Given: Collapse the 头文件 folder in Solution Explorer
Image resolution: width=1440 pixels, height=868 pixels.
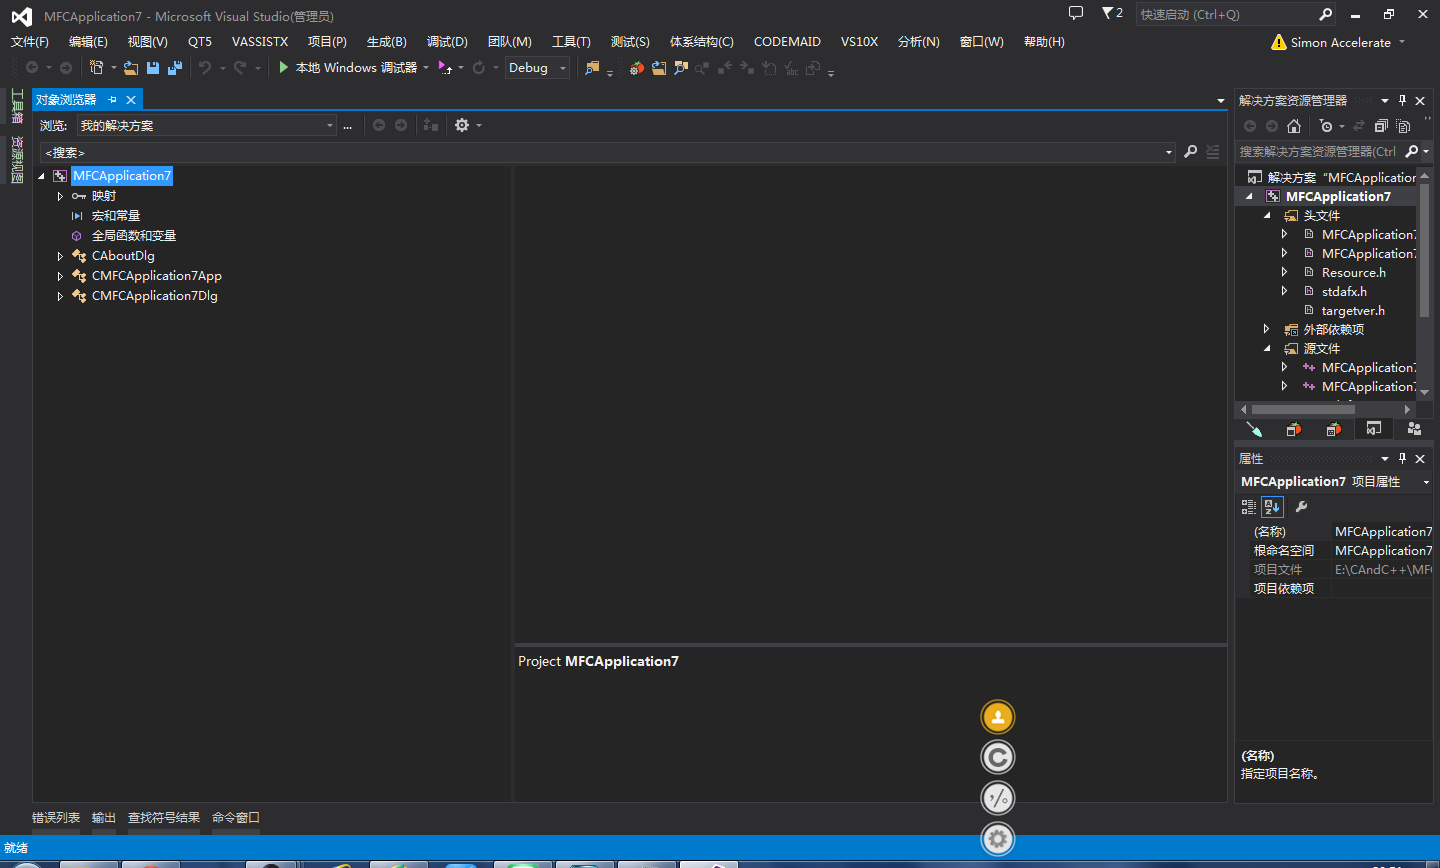Looking at the screenshot, I should tap(1267, 215).
